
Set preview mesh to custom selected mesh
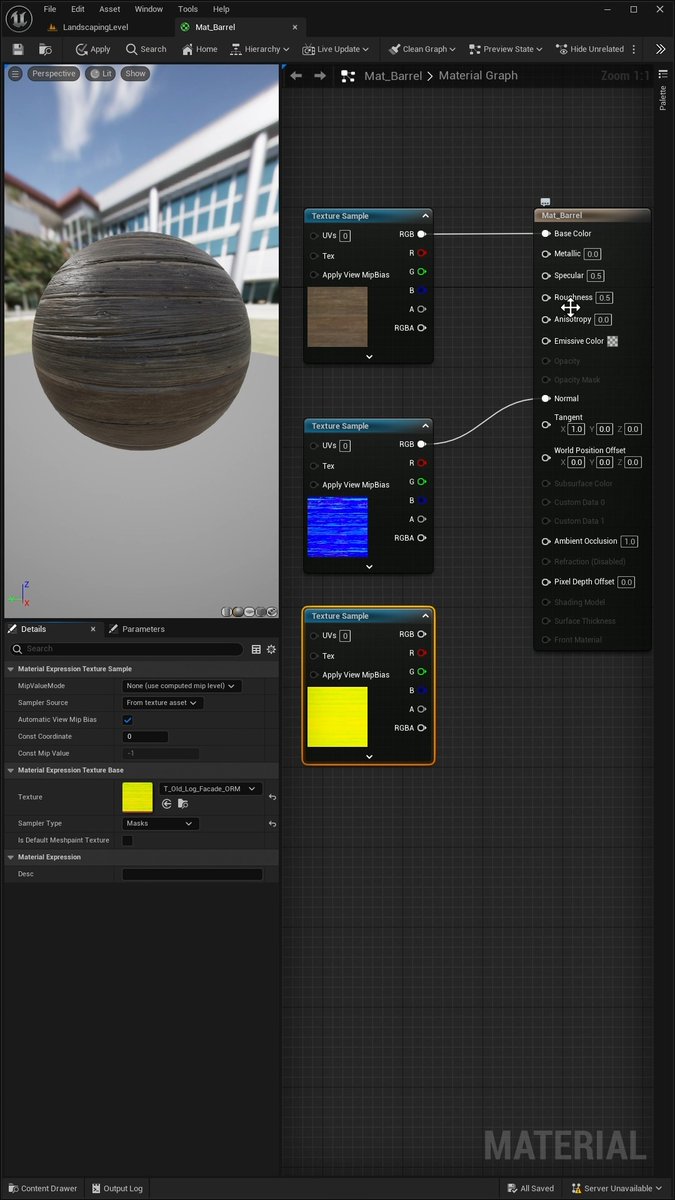coord(271,612)
